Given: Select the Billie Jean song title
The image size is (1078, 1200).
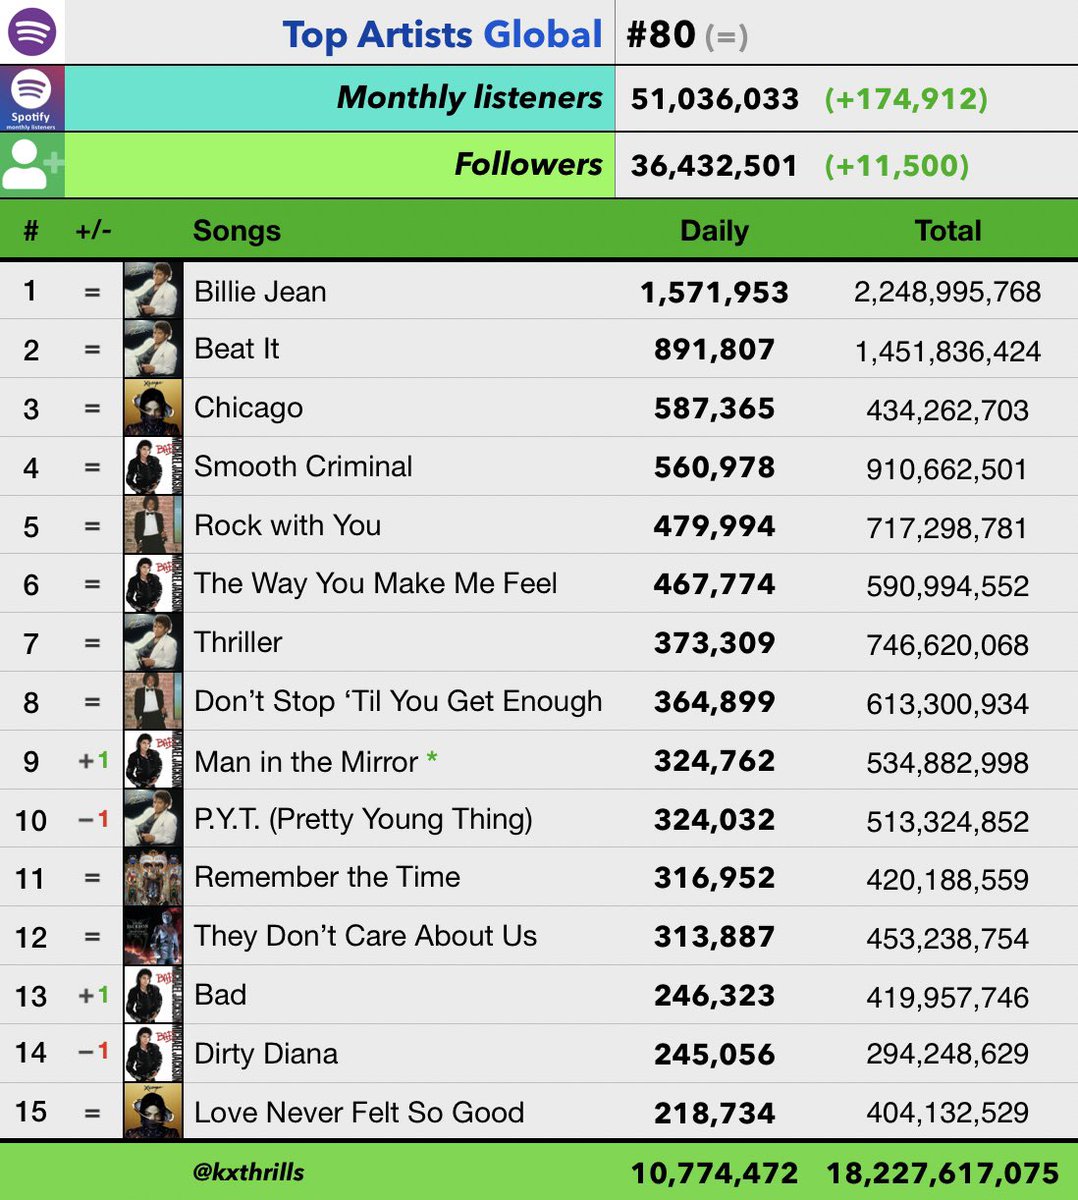Looking at the screenshot, I should coord(260,291).
